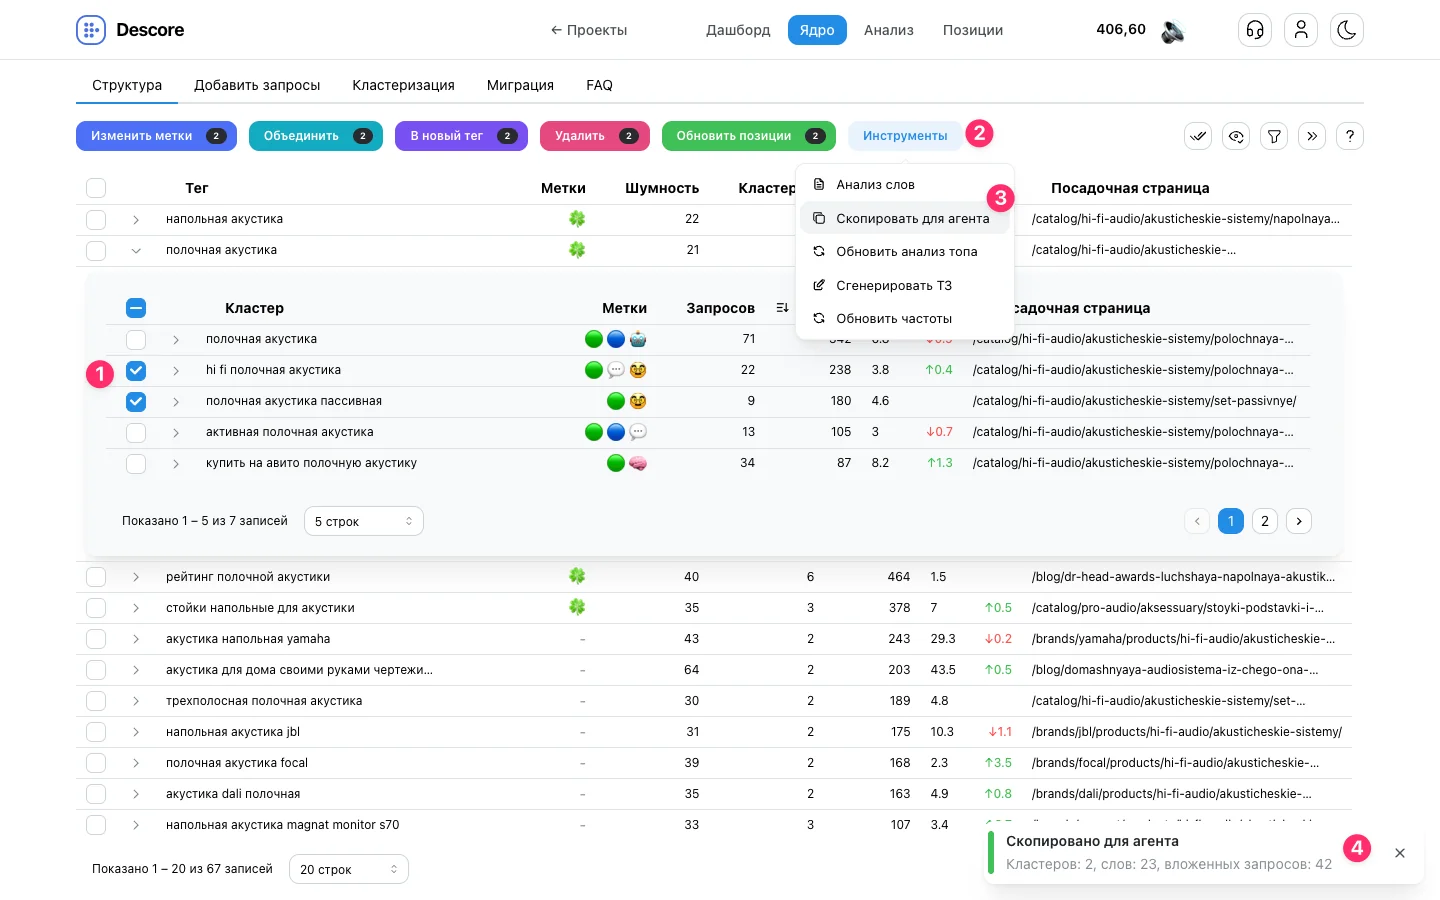Switch to the Кластеризация tab
Viewport: 1440px width, 900px height.
click(403, 85)
